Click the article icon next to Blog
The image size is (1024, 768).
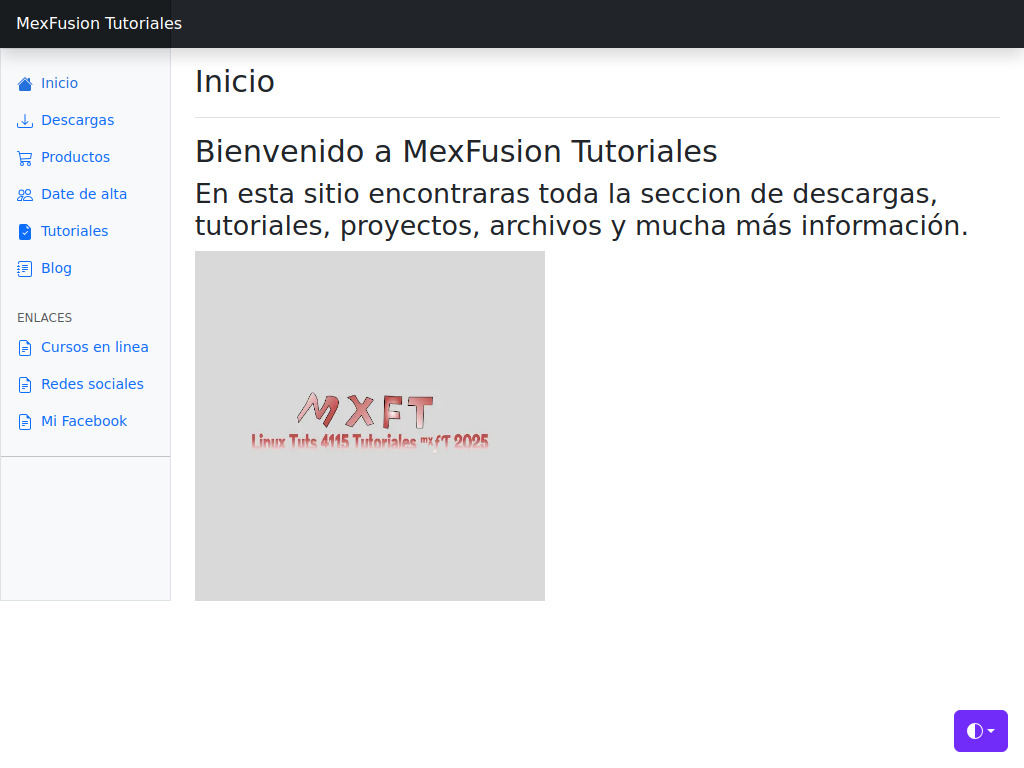[x=23, y=268]
